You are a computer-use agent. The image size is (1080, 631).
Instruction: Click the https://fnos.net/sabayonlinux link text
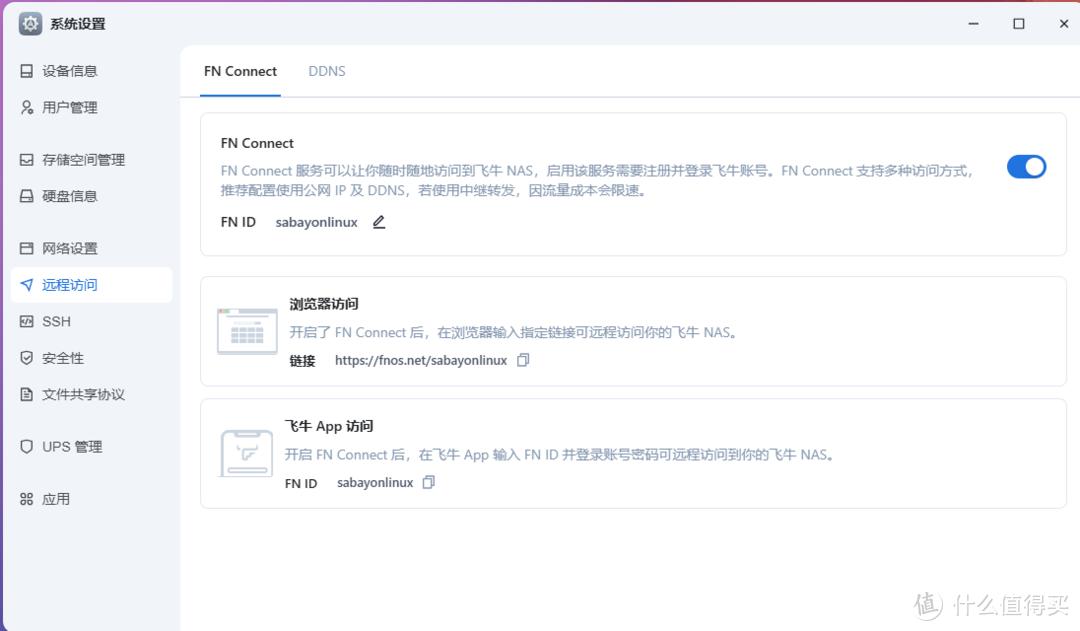coord(421,360)
